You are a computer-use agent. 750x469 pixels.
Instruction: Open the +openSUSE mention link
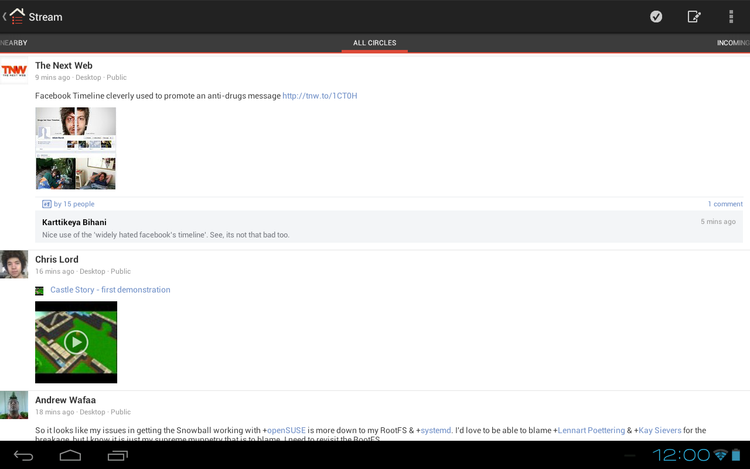click(x=288, y=430)
